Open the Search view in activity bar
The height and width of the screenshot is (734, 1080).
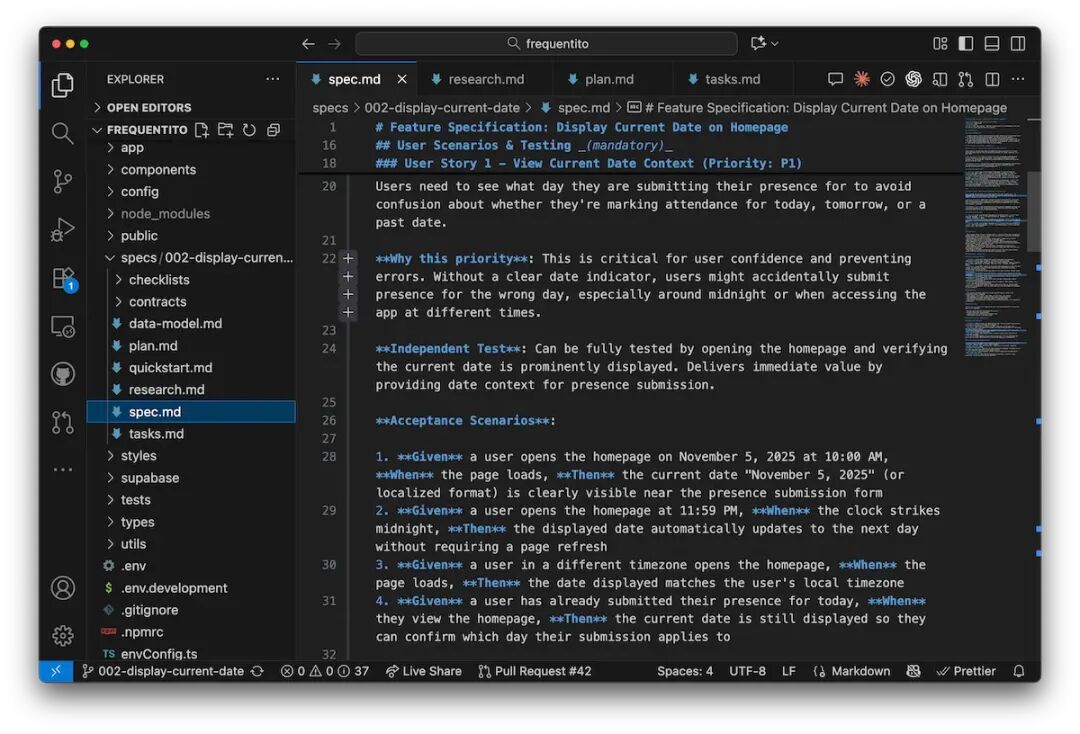pos(63,133)
